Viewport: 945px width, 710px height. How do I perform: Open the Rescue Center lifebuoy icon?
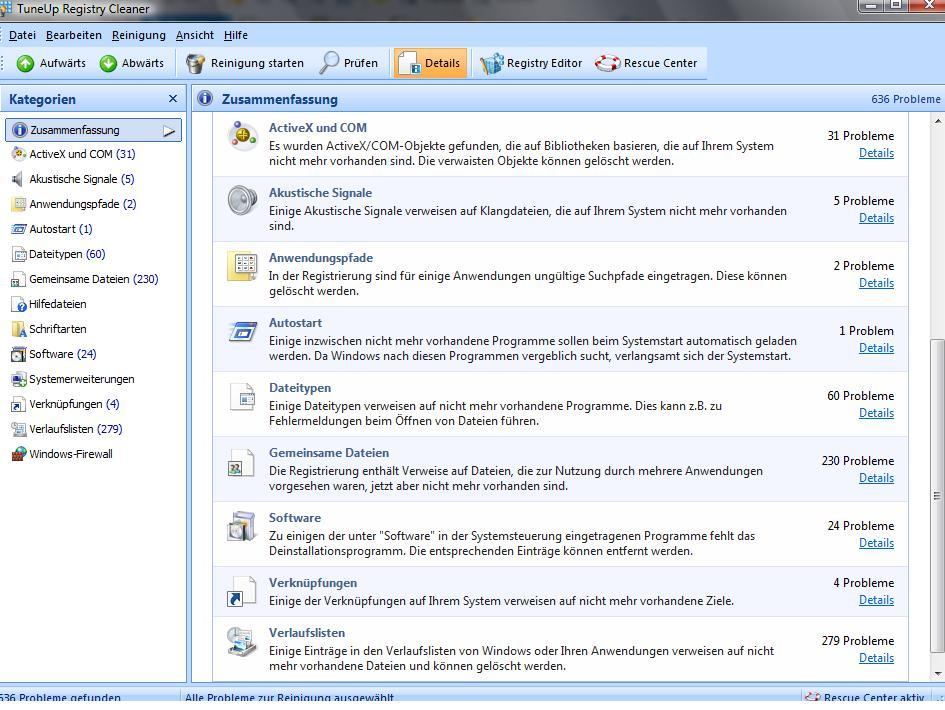pyautogui.click(x=607, y=63)
